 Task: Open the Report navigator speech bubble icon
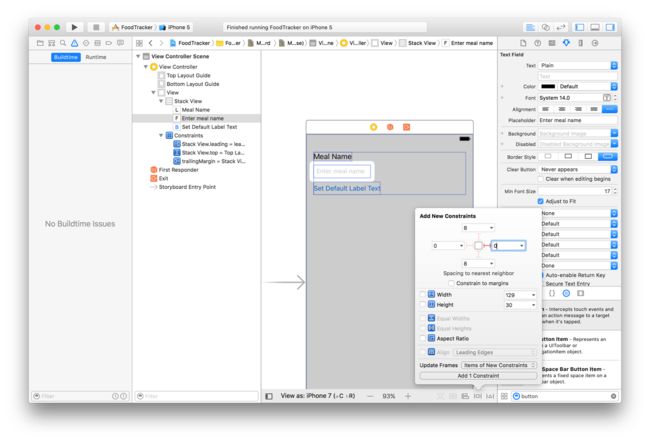(121, 43)
